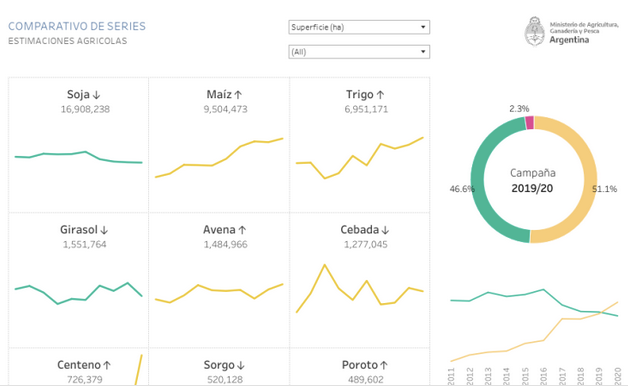Click the up arrow next to Maíz
The width and height of the screenshot is (628, 386).
tap(238, 95)
